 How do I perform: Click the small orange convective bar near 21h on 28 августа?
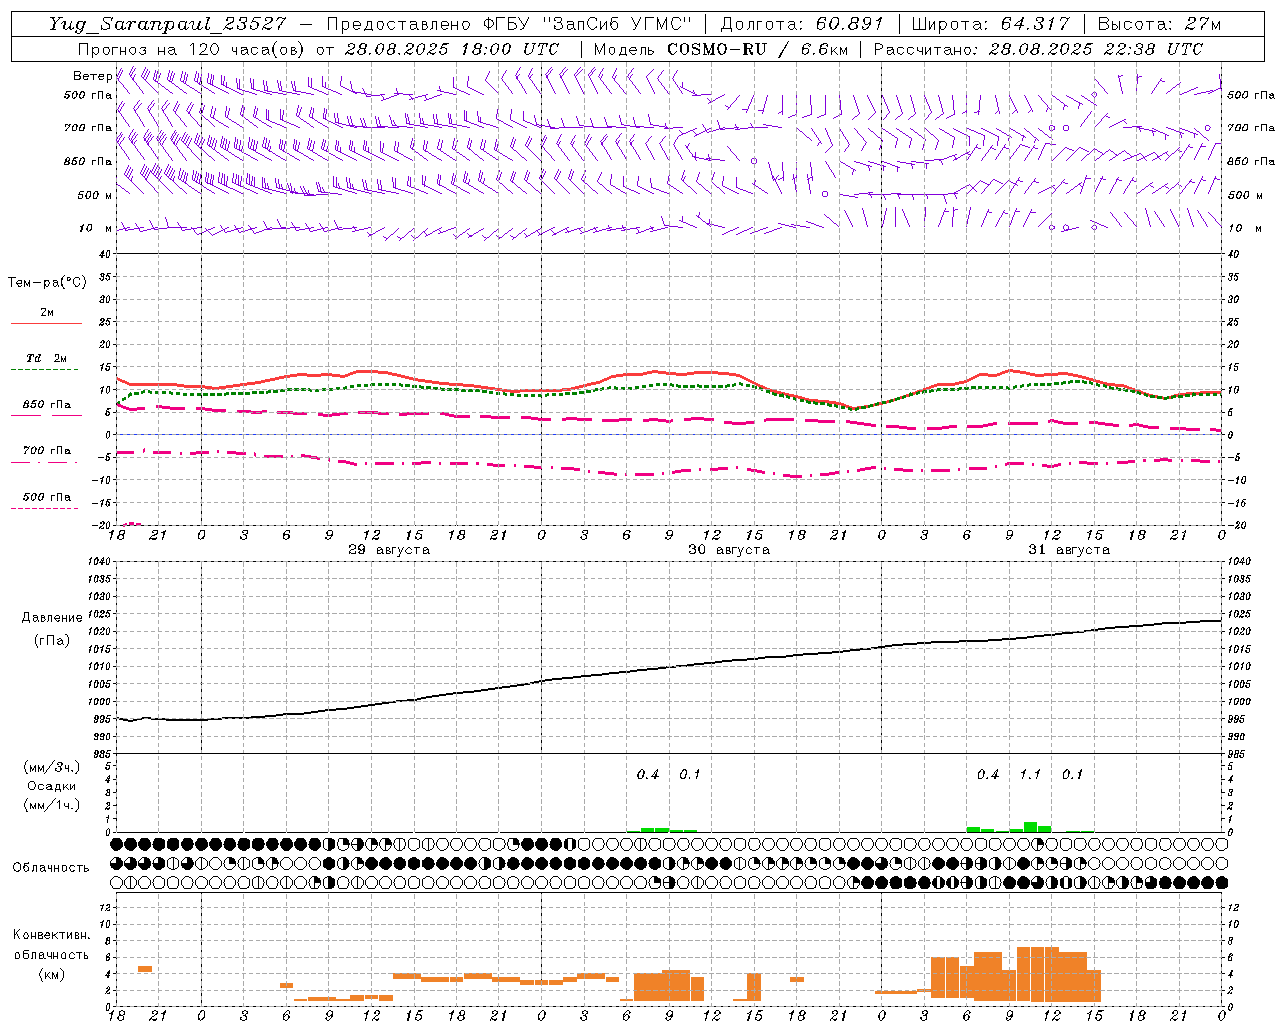(x=145, y=968)
